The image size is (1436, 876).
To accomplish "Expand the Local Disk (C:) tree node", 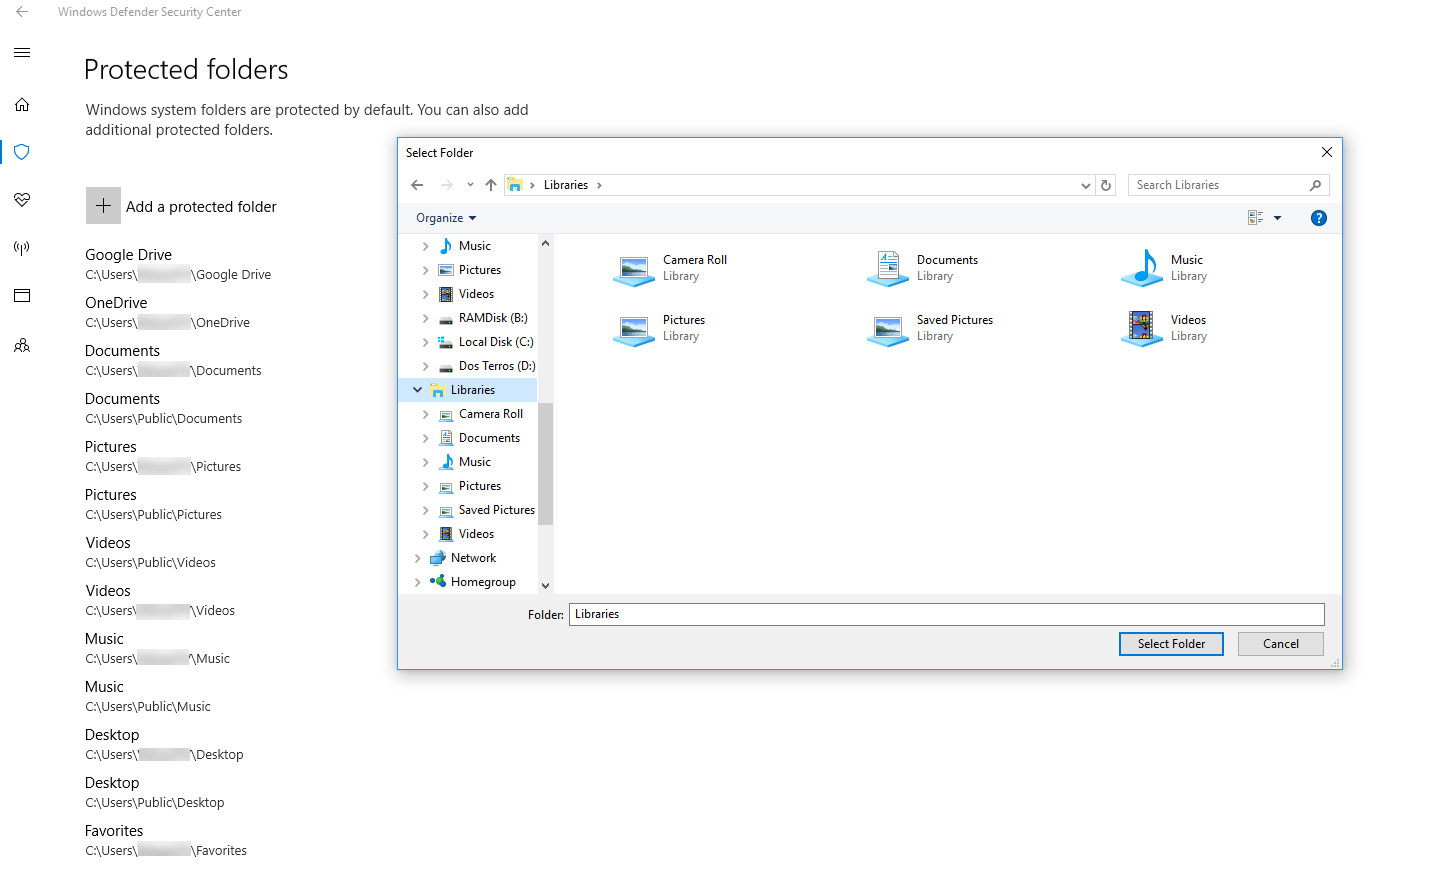I will coord(425,342).
